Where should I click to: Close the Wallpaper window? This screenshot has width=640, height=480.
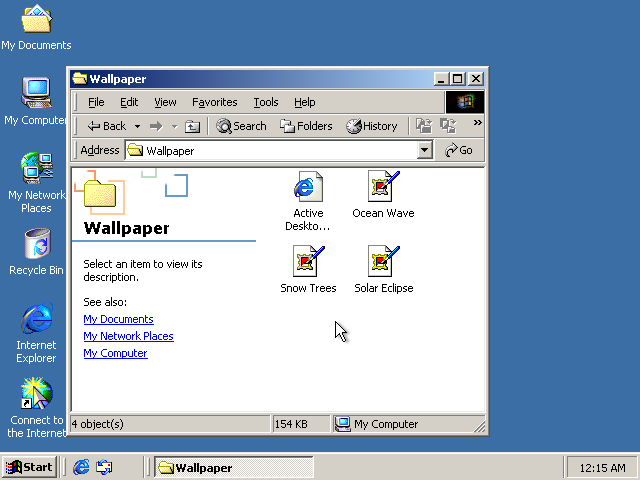(x=476, y=78)
